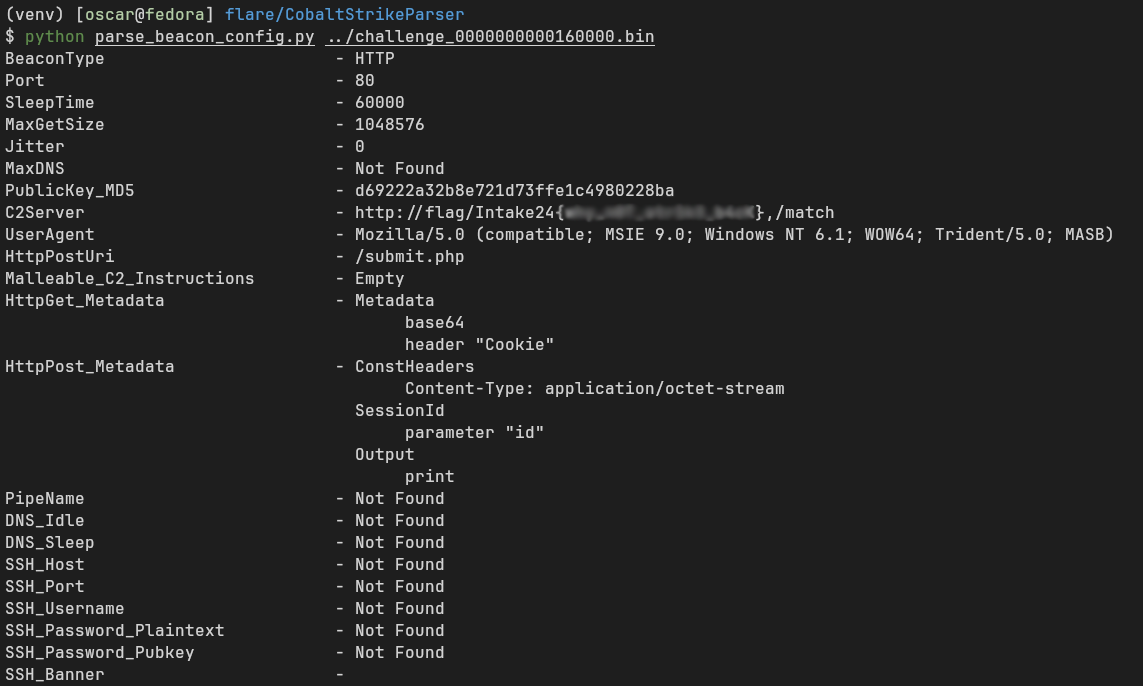Viewport: 1143px width, 686px height.
Task: Click the Malleable_C2_Instructions label
Action: tap(129, 278)
